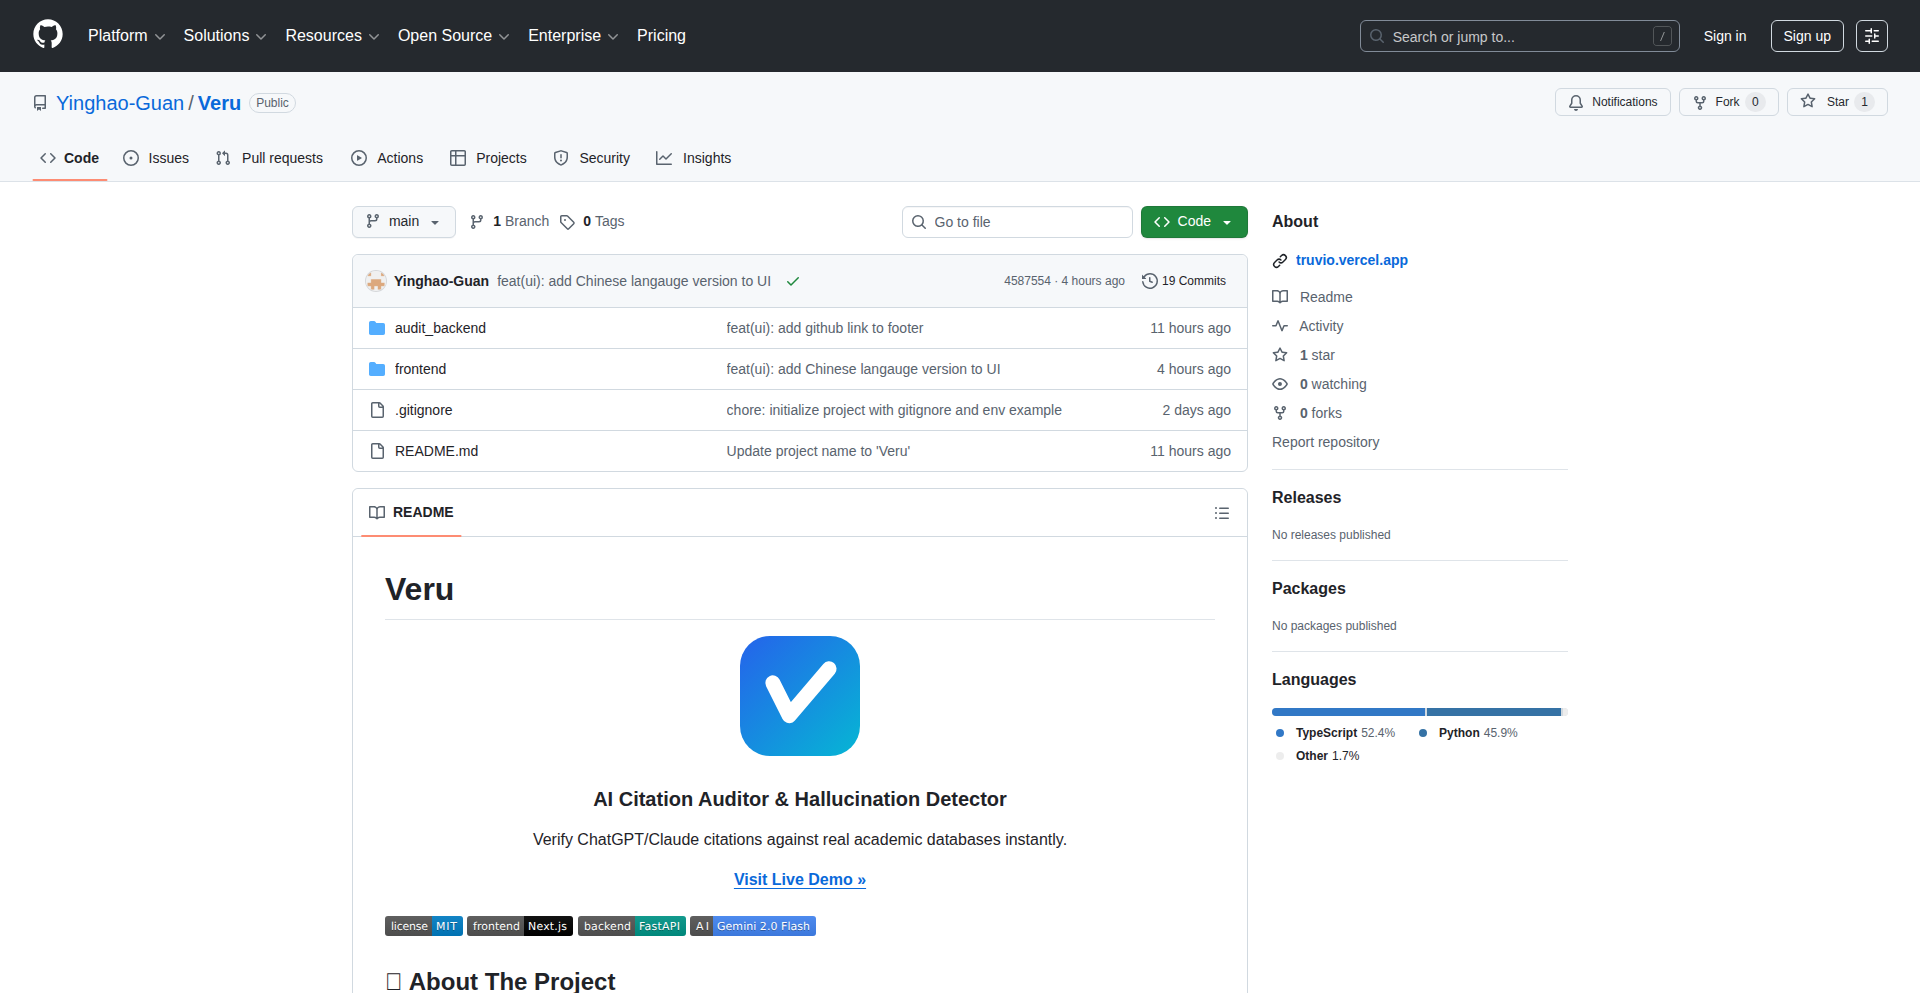Jump to Readme from About sidebar
This screenshot has height=993, width=1920.
click(1312, 297)
